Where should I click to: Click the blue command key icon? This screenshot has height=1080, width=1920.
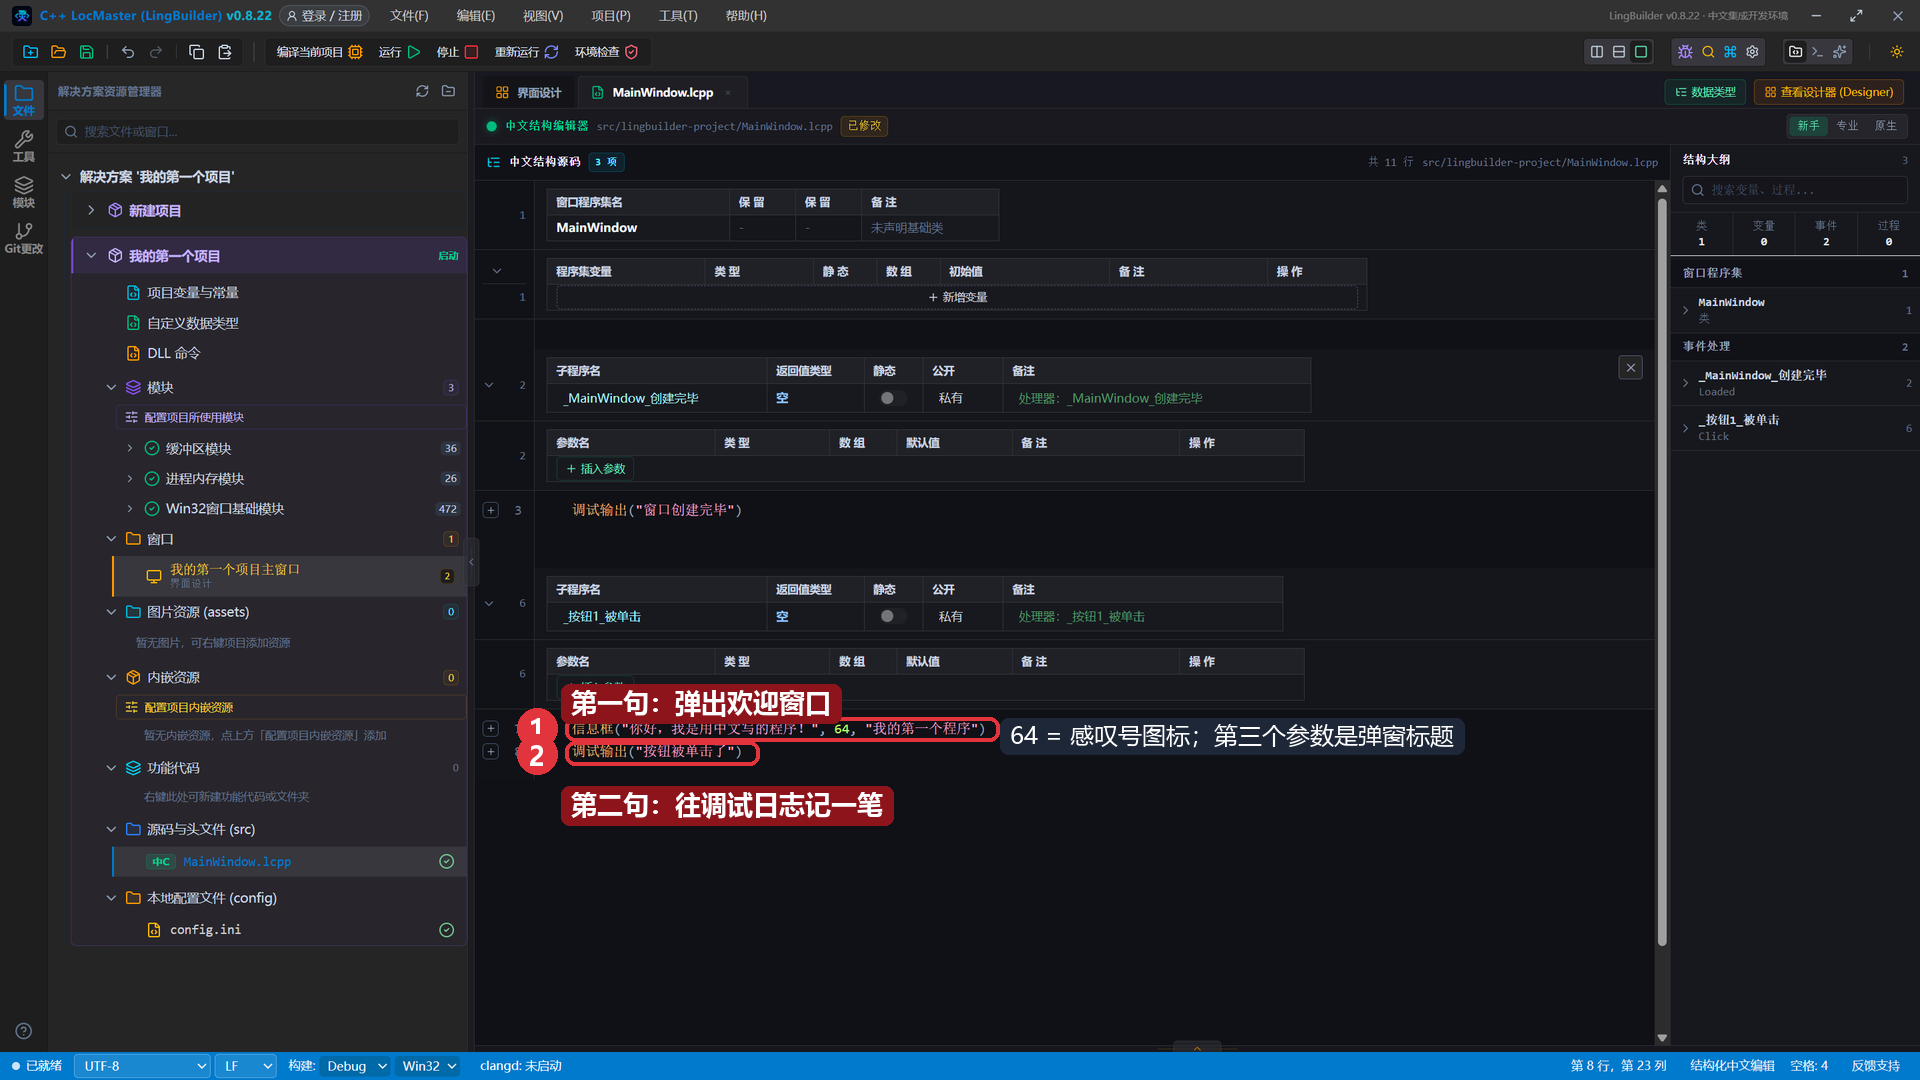[1730, 52]
